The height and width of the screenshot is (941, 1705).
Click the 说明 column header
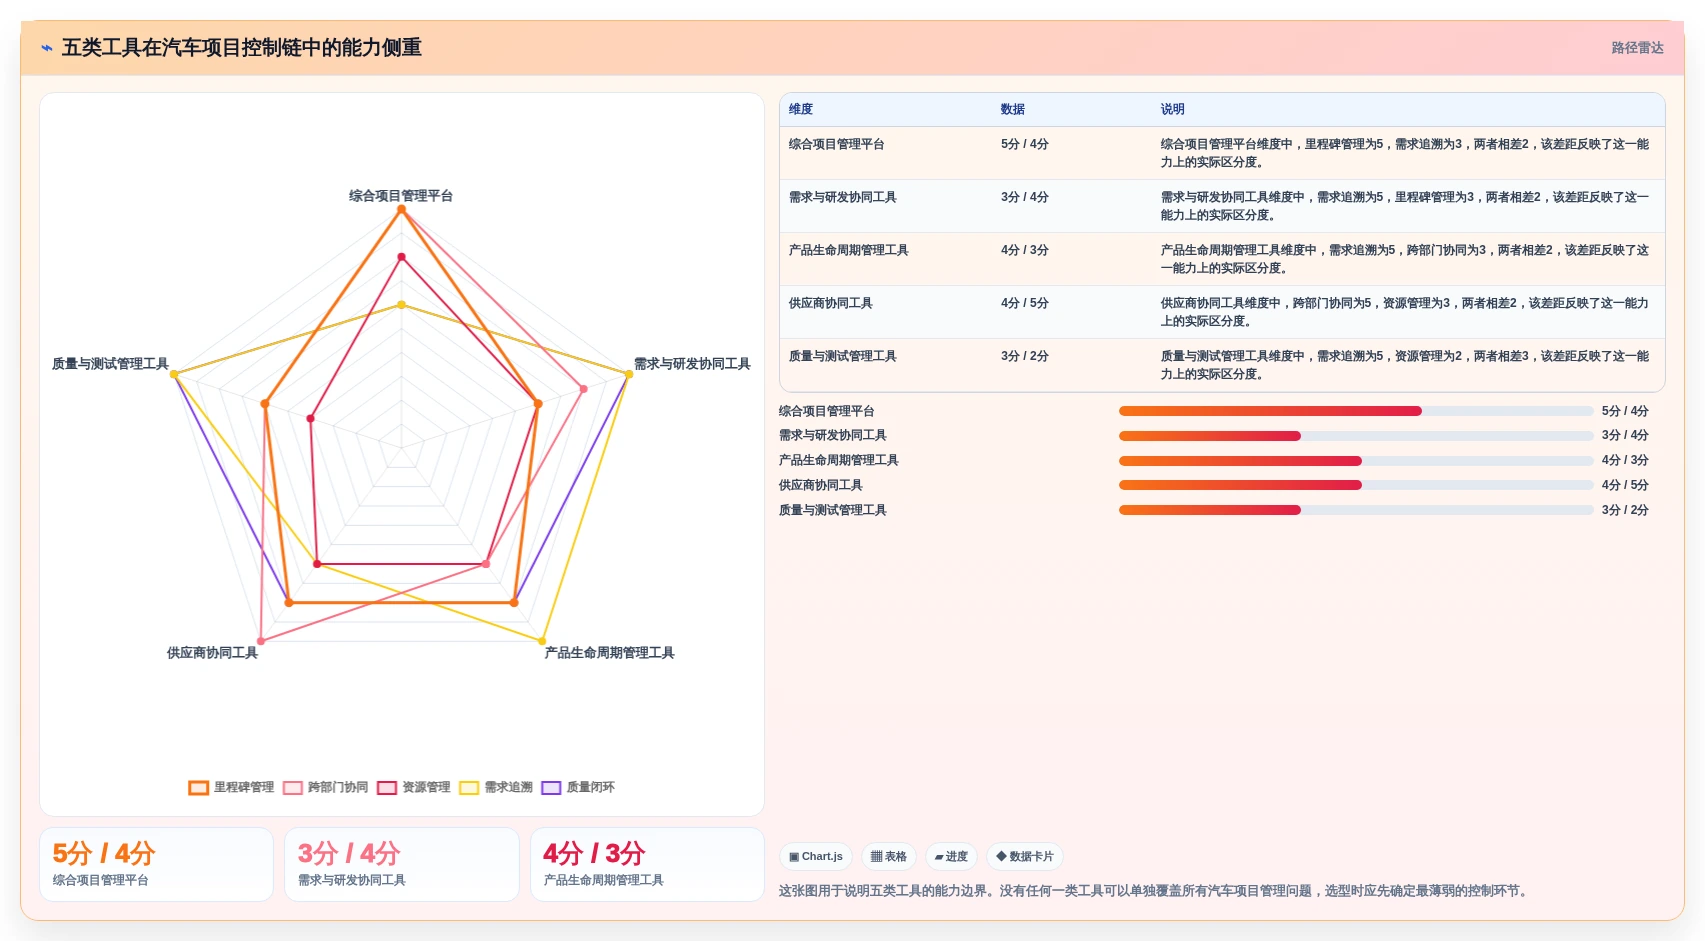click(x=1173, y=109)
